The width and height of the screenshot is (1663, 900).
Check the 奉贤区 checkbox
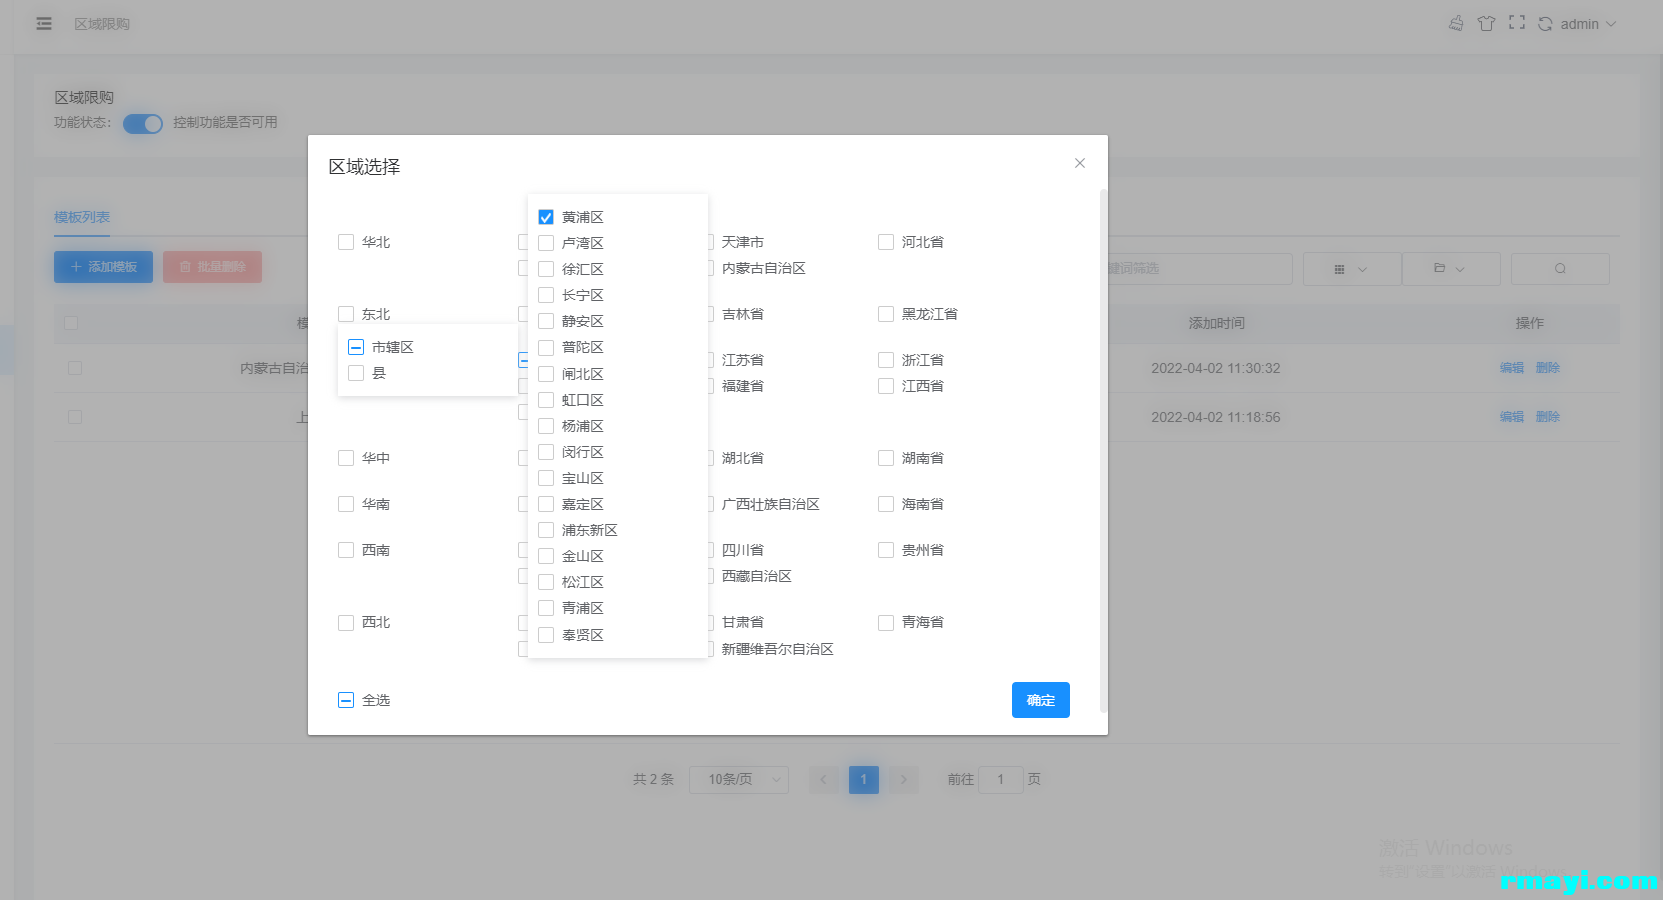click(x=546, y=635)
